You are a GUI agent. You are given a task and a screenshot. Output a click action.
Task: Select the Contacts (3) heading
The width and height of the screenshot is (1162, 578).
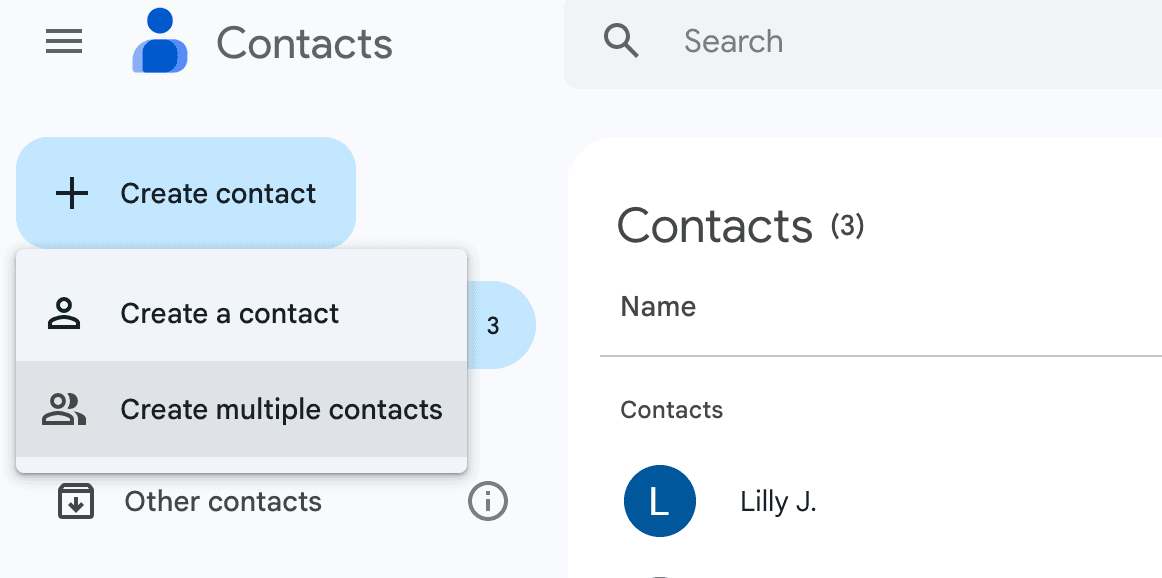(x=740, y=226)
